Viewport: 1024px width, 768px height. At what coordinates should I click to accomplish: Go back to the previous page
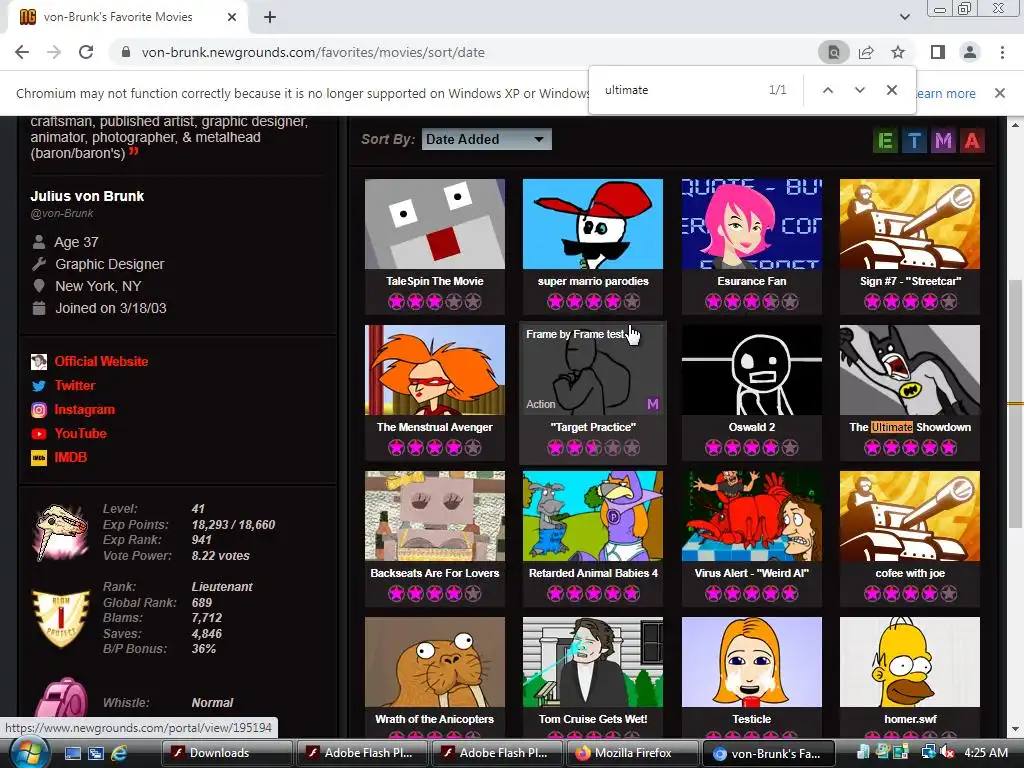(22, 52)
